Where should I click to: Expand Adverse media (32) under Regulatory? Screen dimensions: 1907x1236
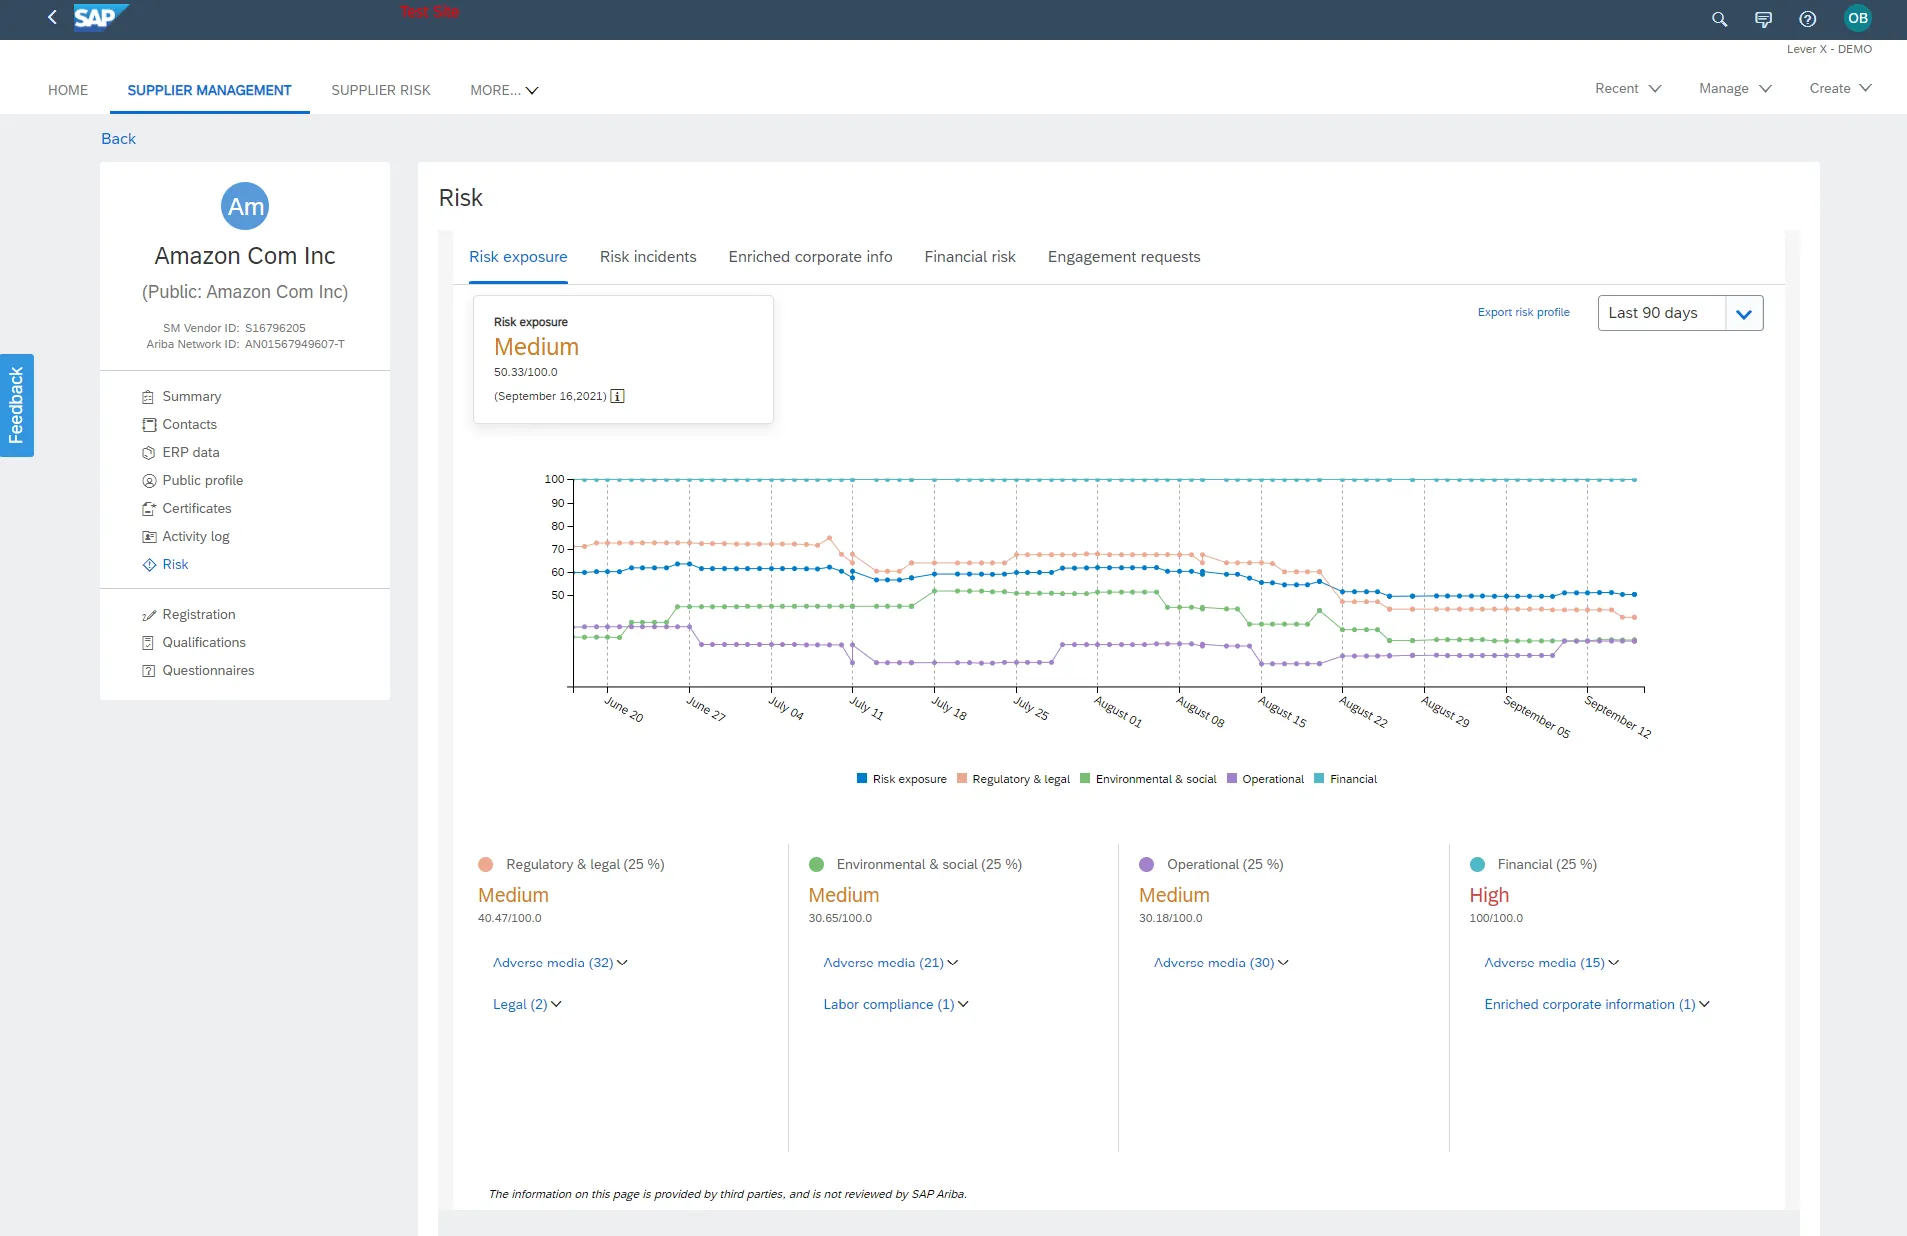click(560, 963)
